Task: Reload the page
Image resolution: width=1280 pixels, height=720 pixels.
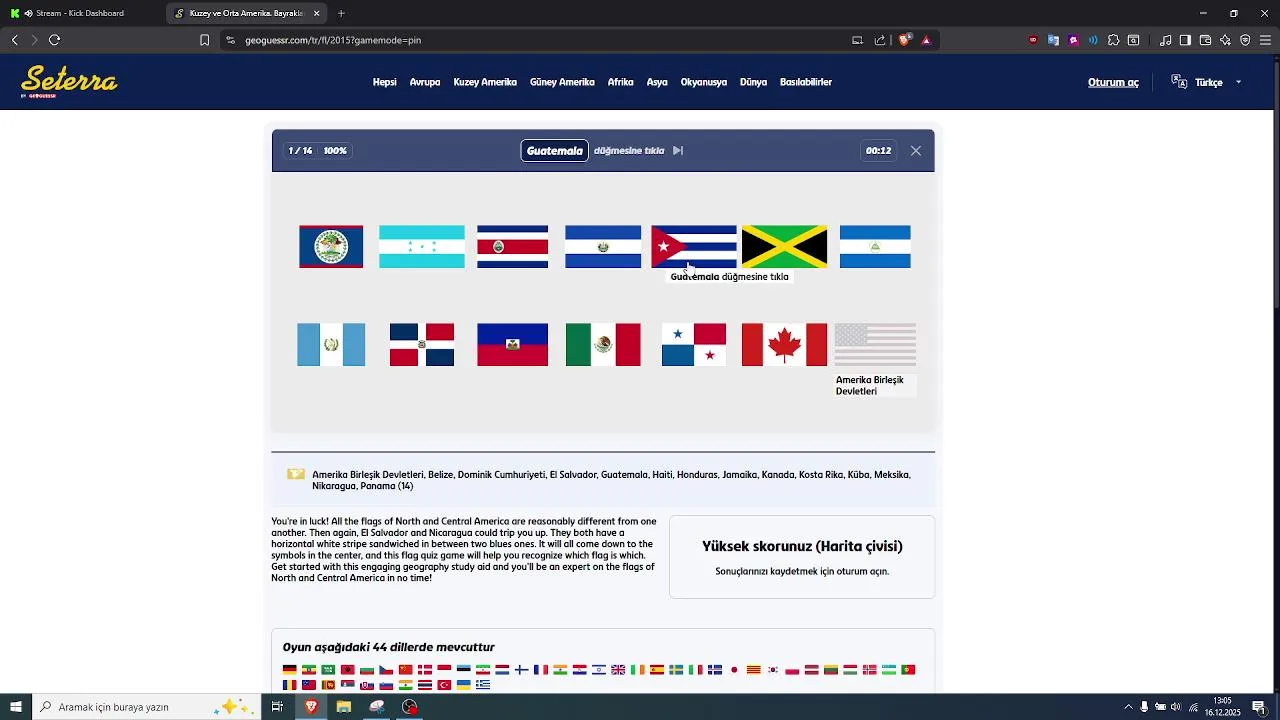Action: [54, 40]
